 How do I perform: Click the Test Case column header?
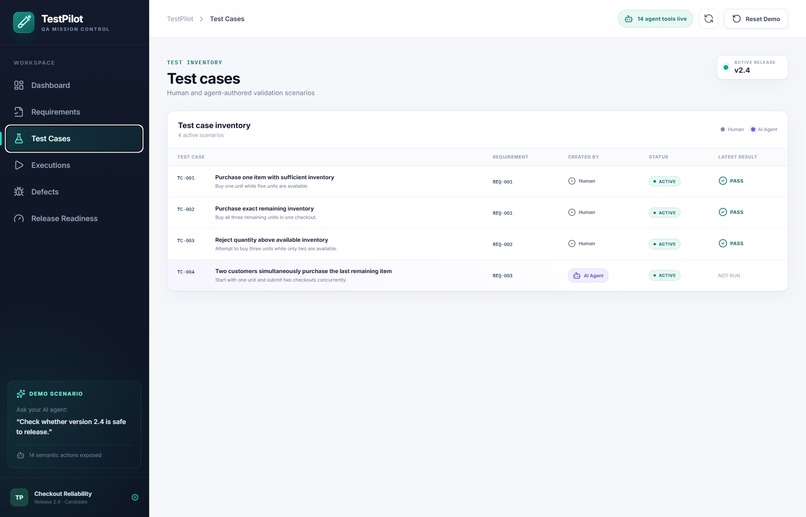tap(191, 157)
